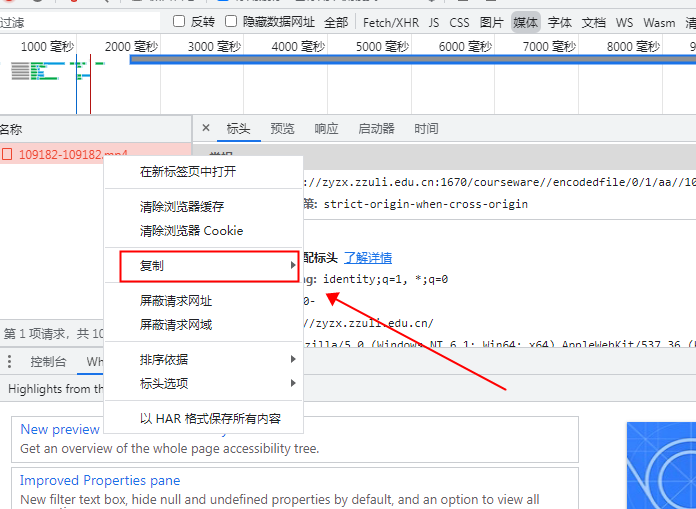Enable the 隐藏数据网址 checkbox
Image resolution: width=696 pixels, height=509 pixels.
point(232,22)
